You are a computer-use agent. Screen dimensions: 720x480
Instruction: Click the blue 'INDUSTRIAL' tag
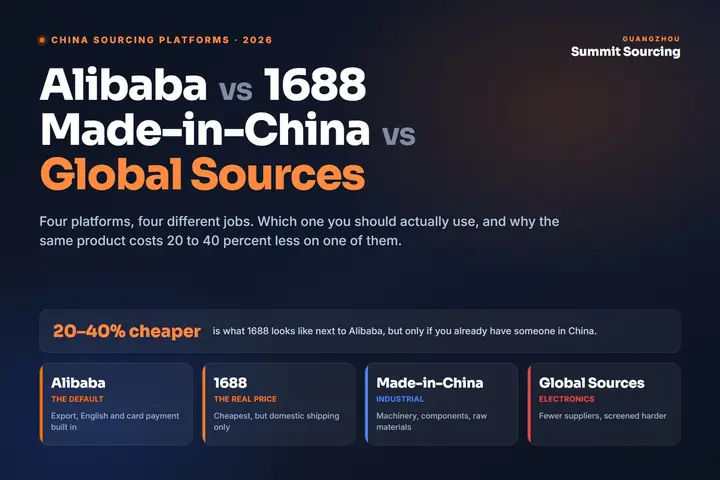[x=400, y=399]
